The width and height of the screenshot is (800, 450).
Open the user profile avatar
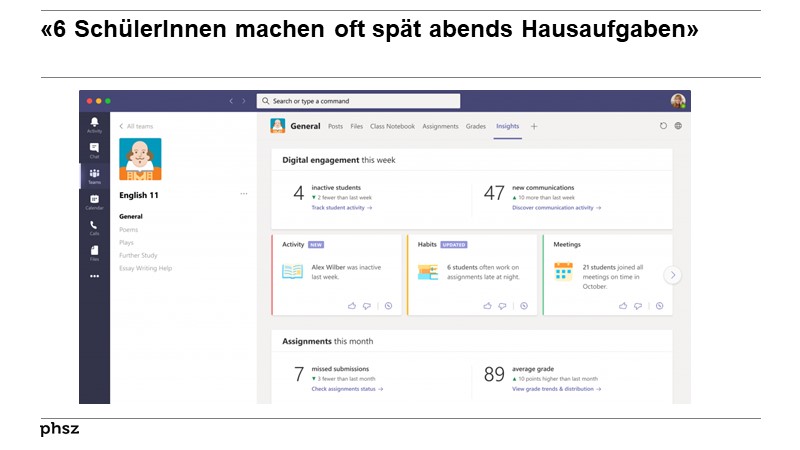(678, 101)
